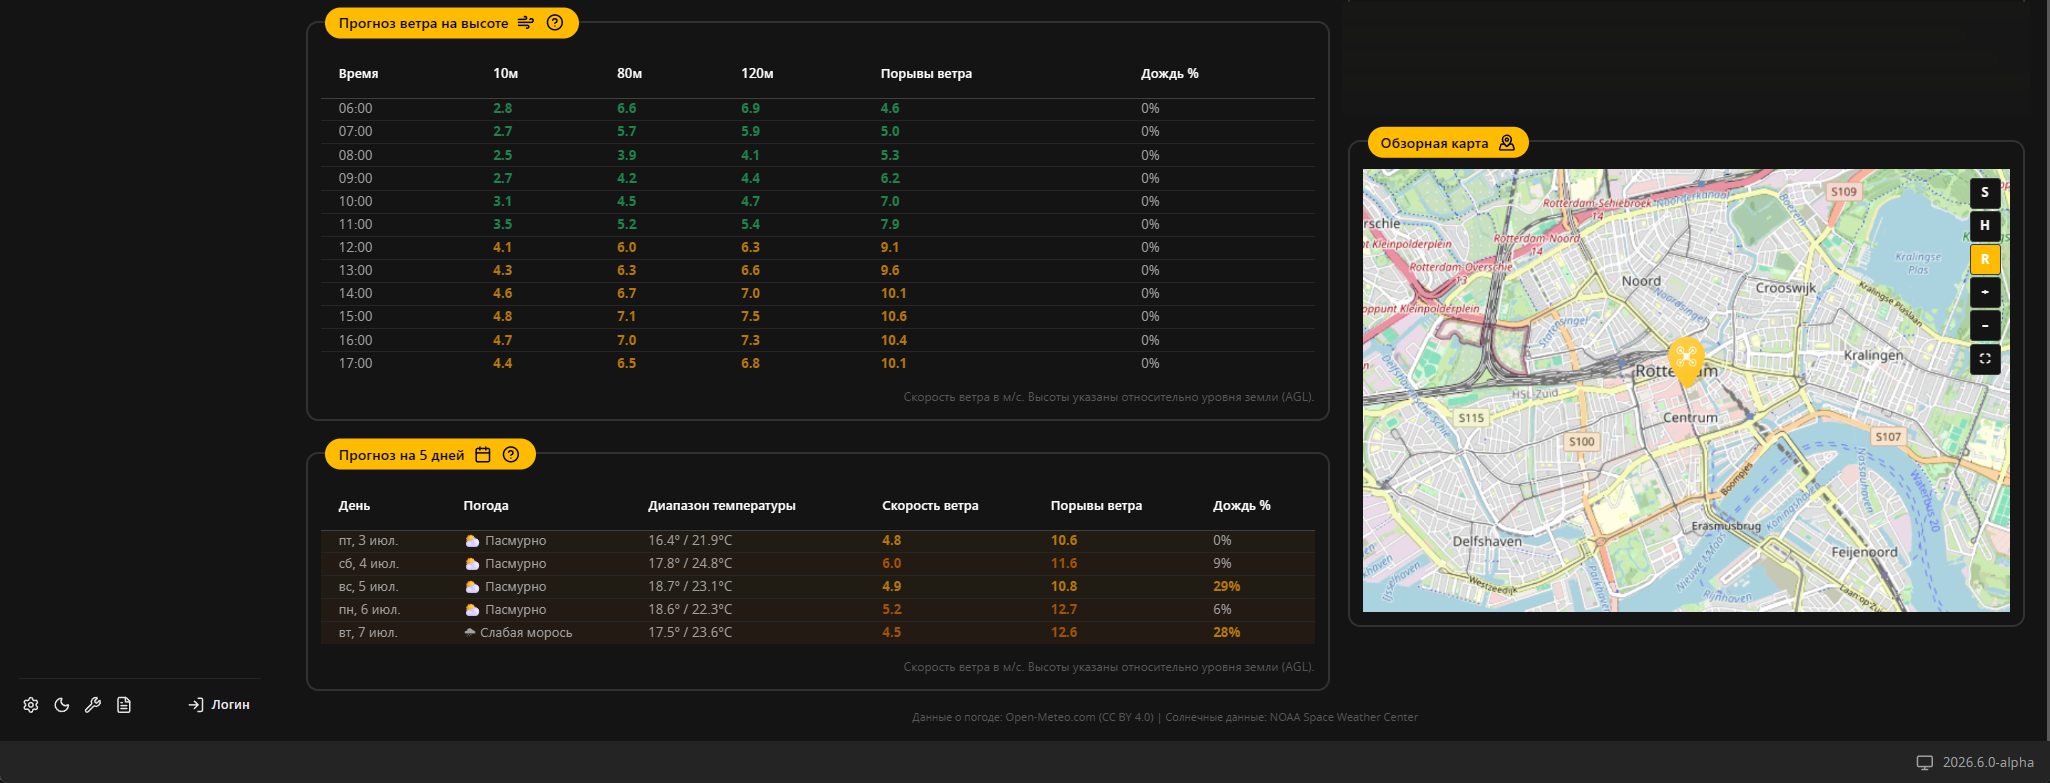Expand map to fullscreen

[1985, 358]
